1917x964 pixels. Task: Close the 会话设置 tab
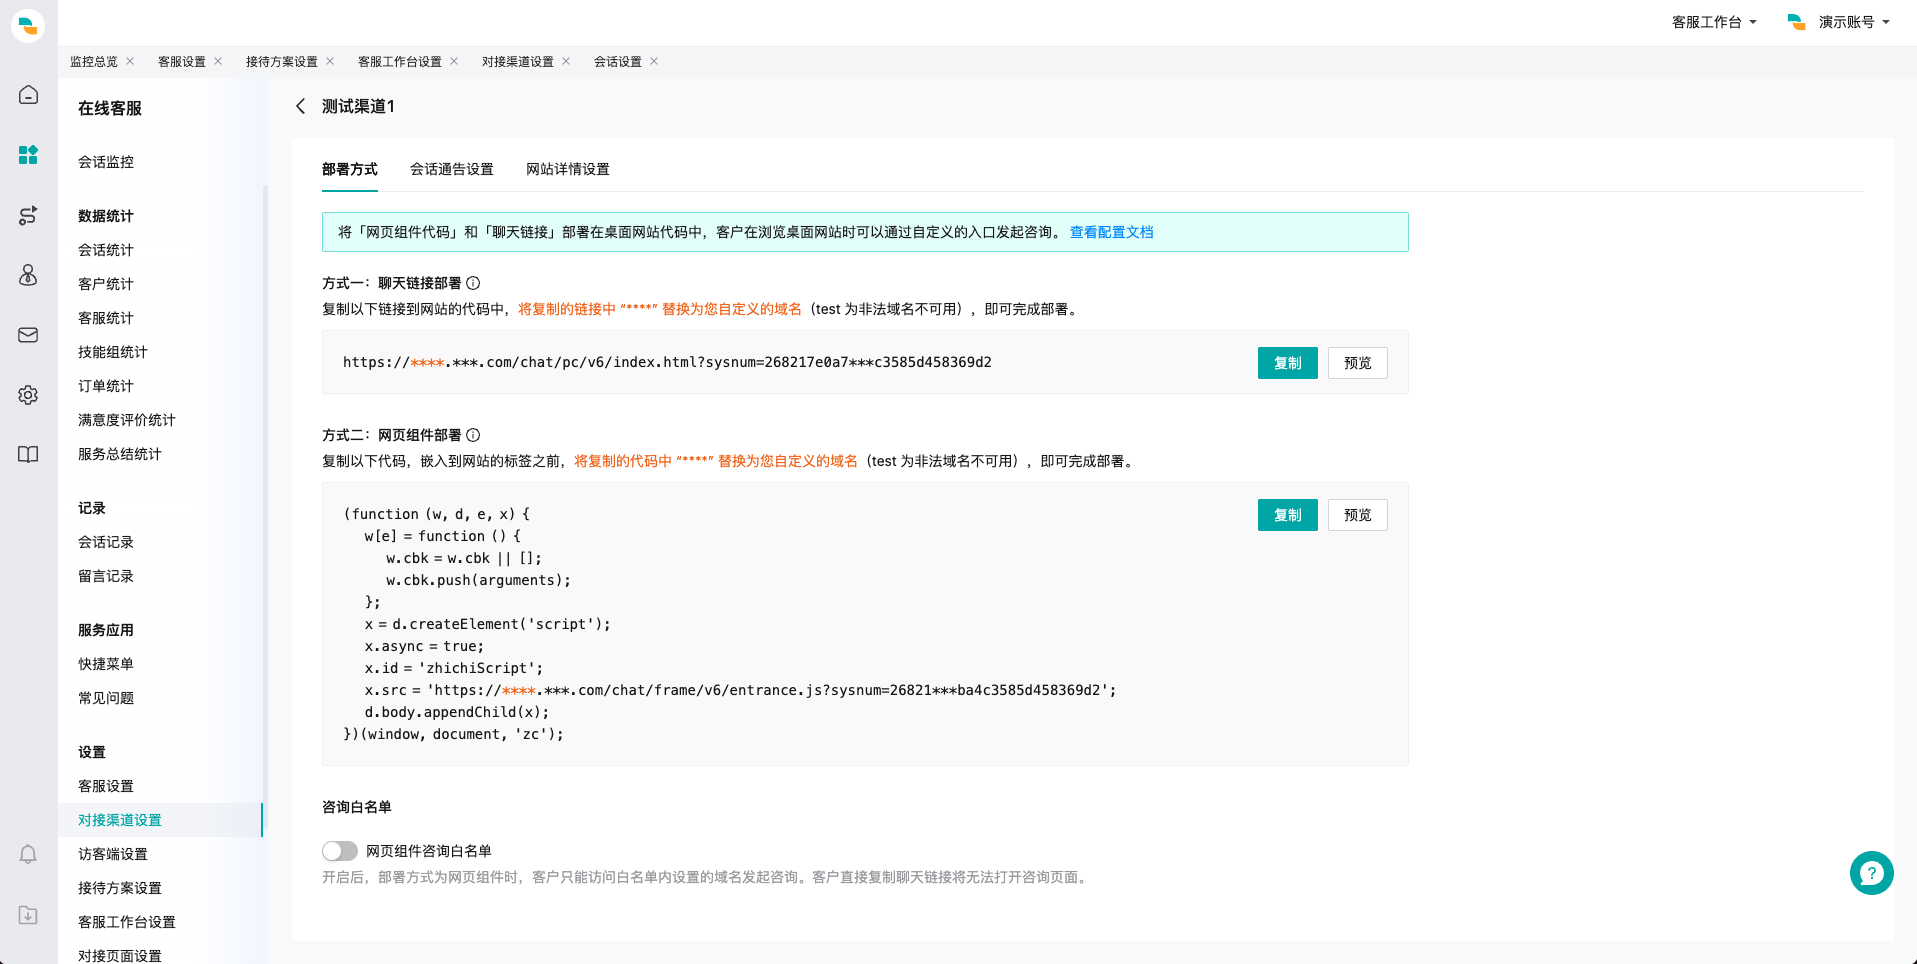coord(654,61)
